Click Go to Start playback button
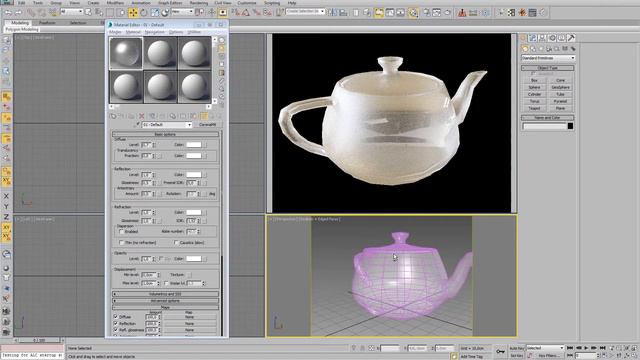This screenshot has width=640, height=360. coord(570,348)
